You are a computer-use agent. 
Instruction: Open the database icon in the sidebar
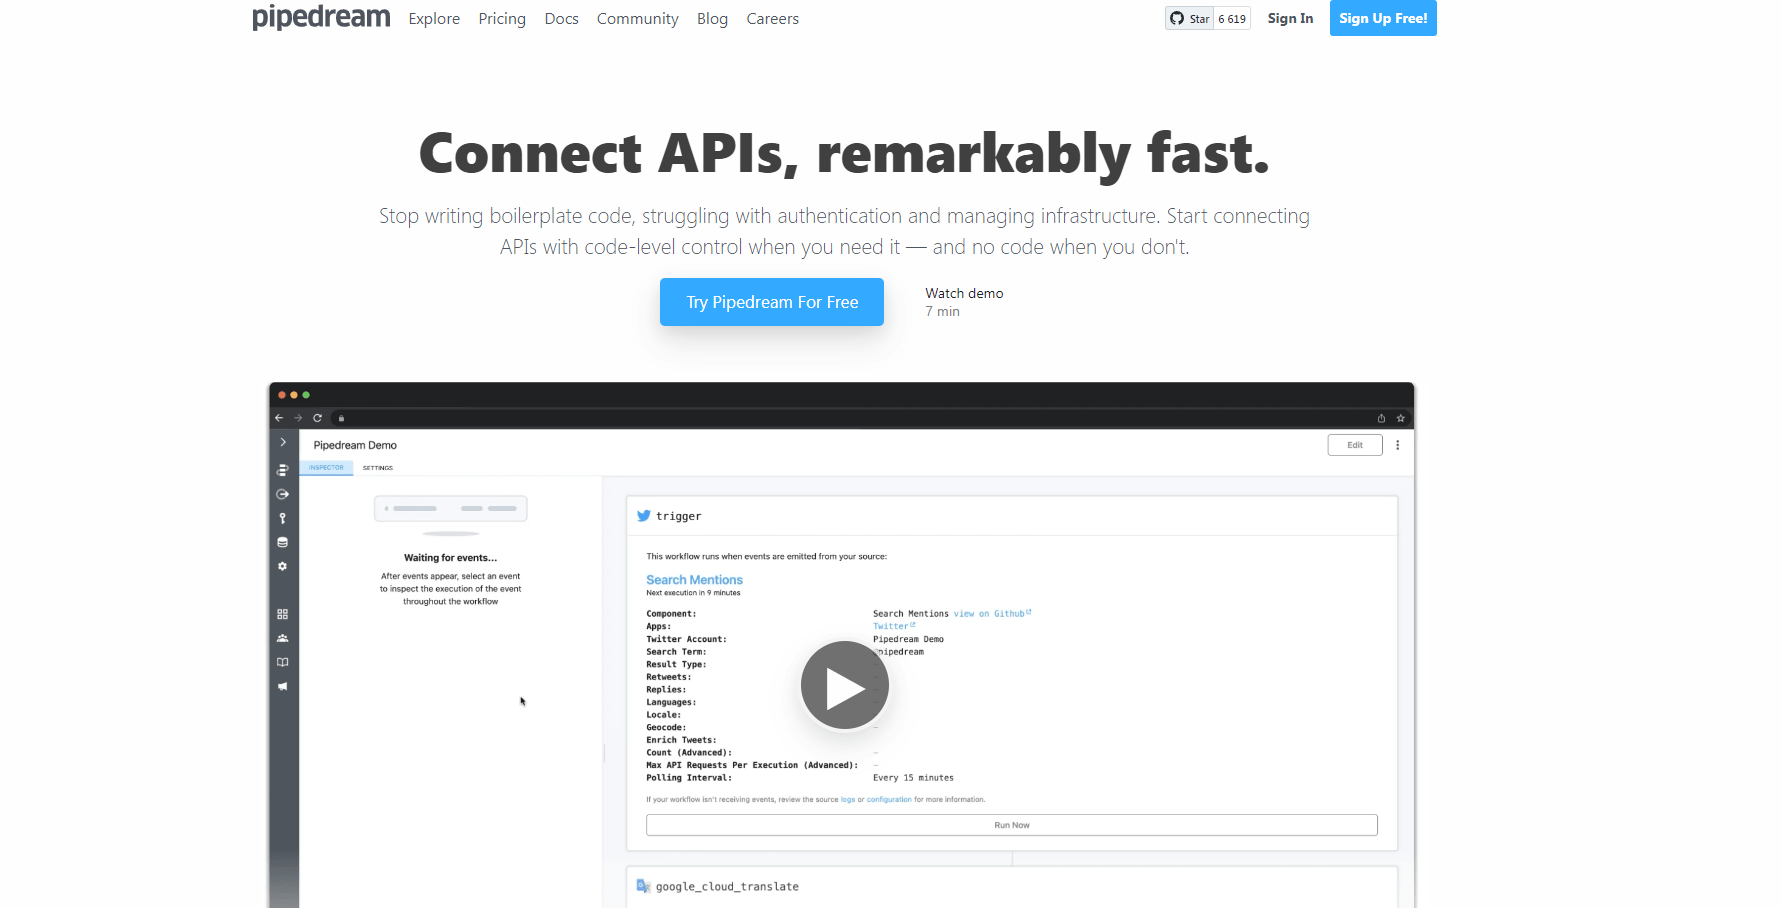click(283, 541)
